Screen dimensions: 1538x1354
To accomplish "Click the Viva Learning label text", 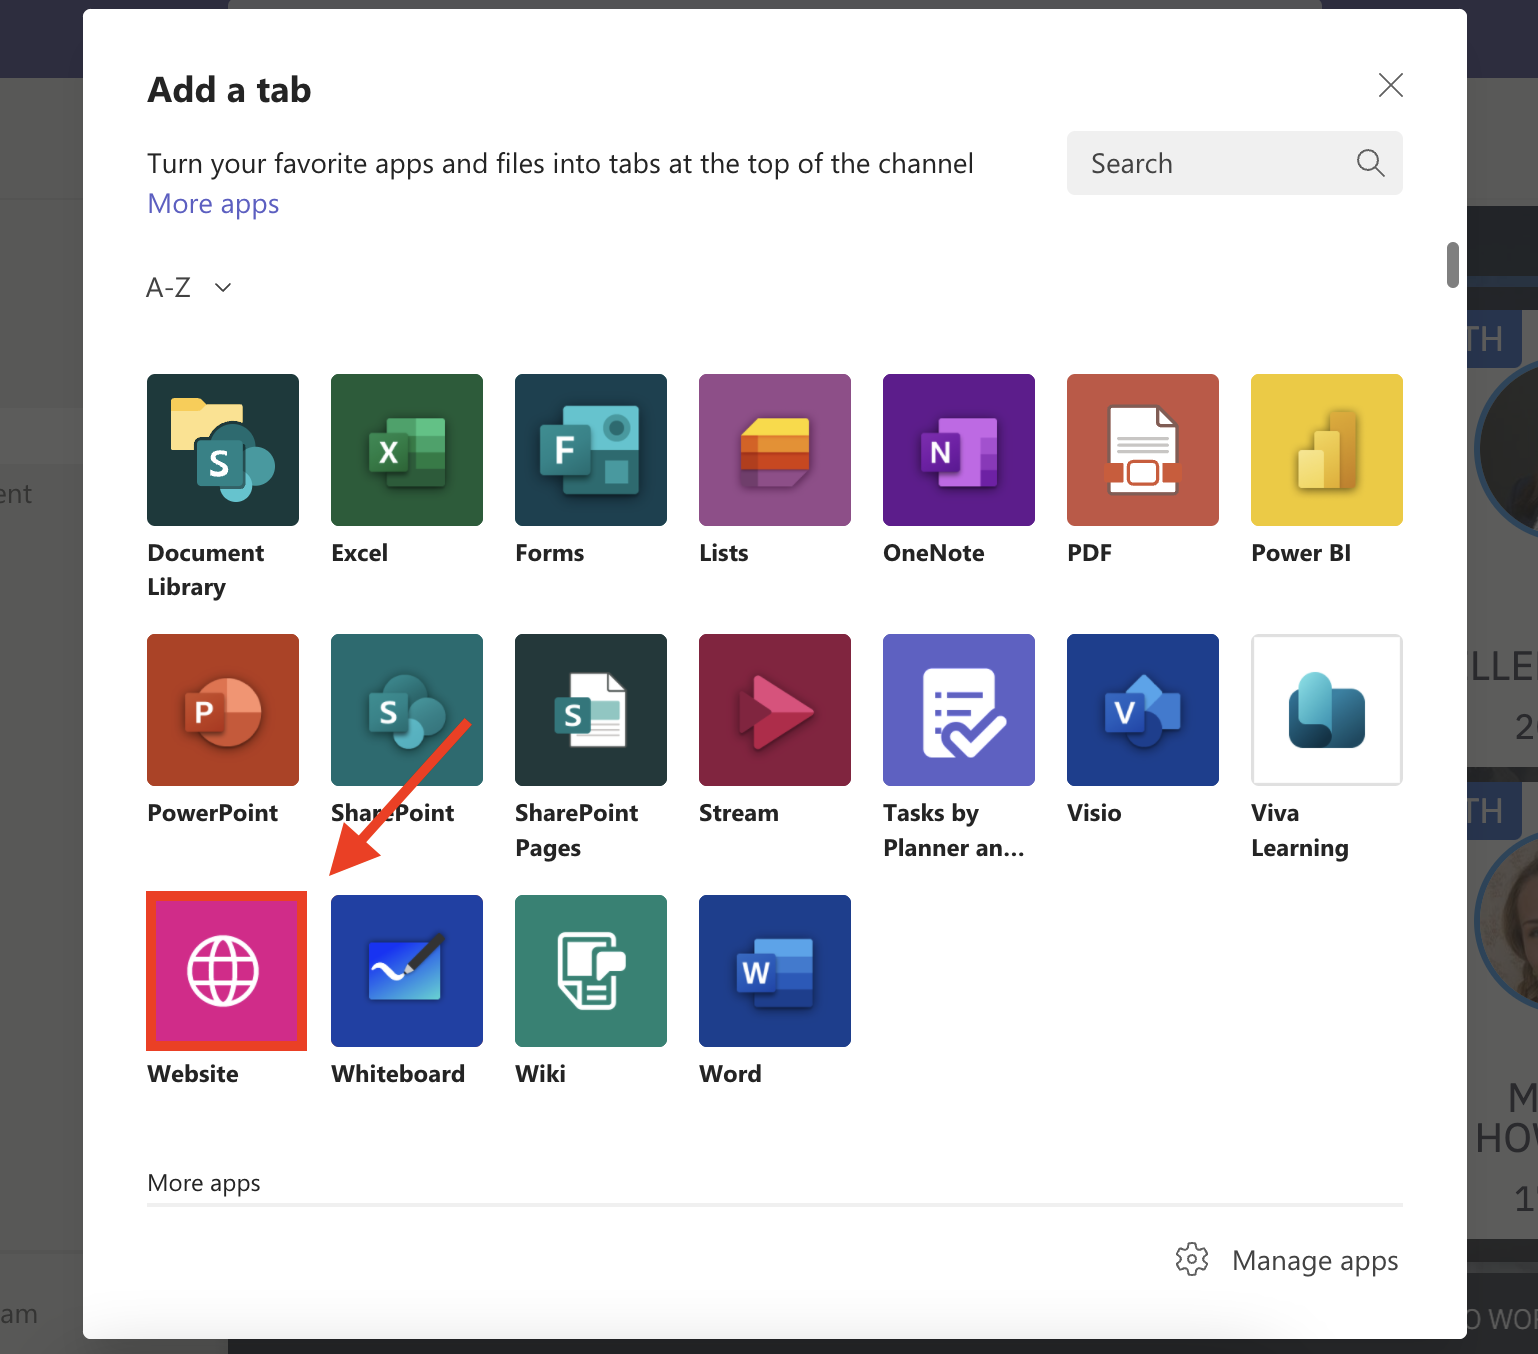I will pyautogui.click(x=1300, y=830).
